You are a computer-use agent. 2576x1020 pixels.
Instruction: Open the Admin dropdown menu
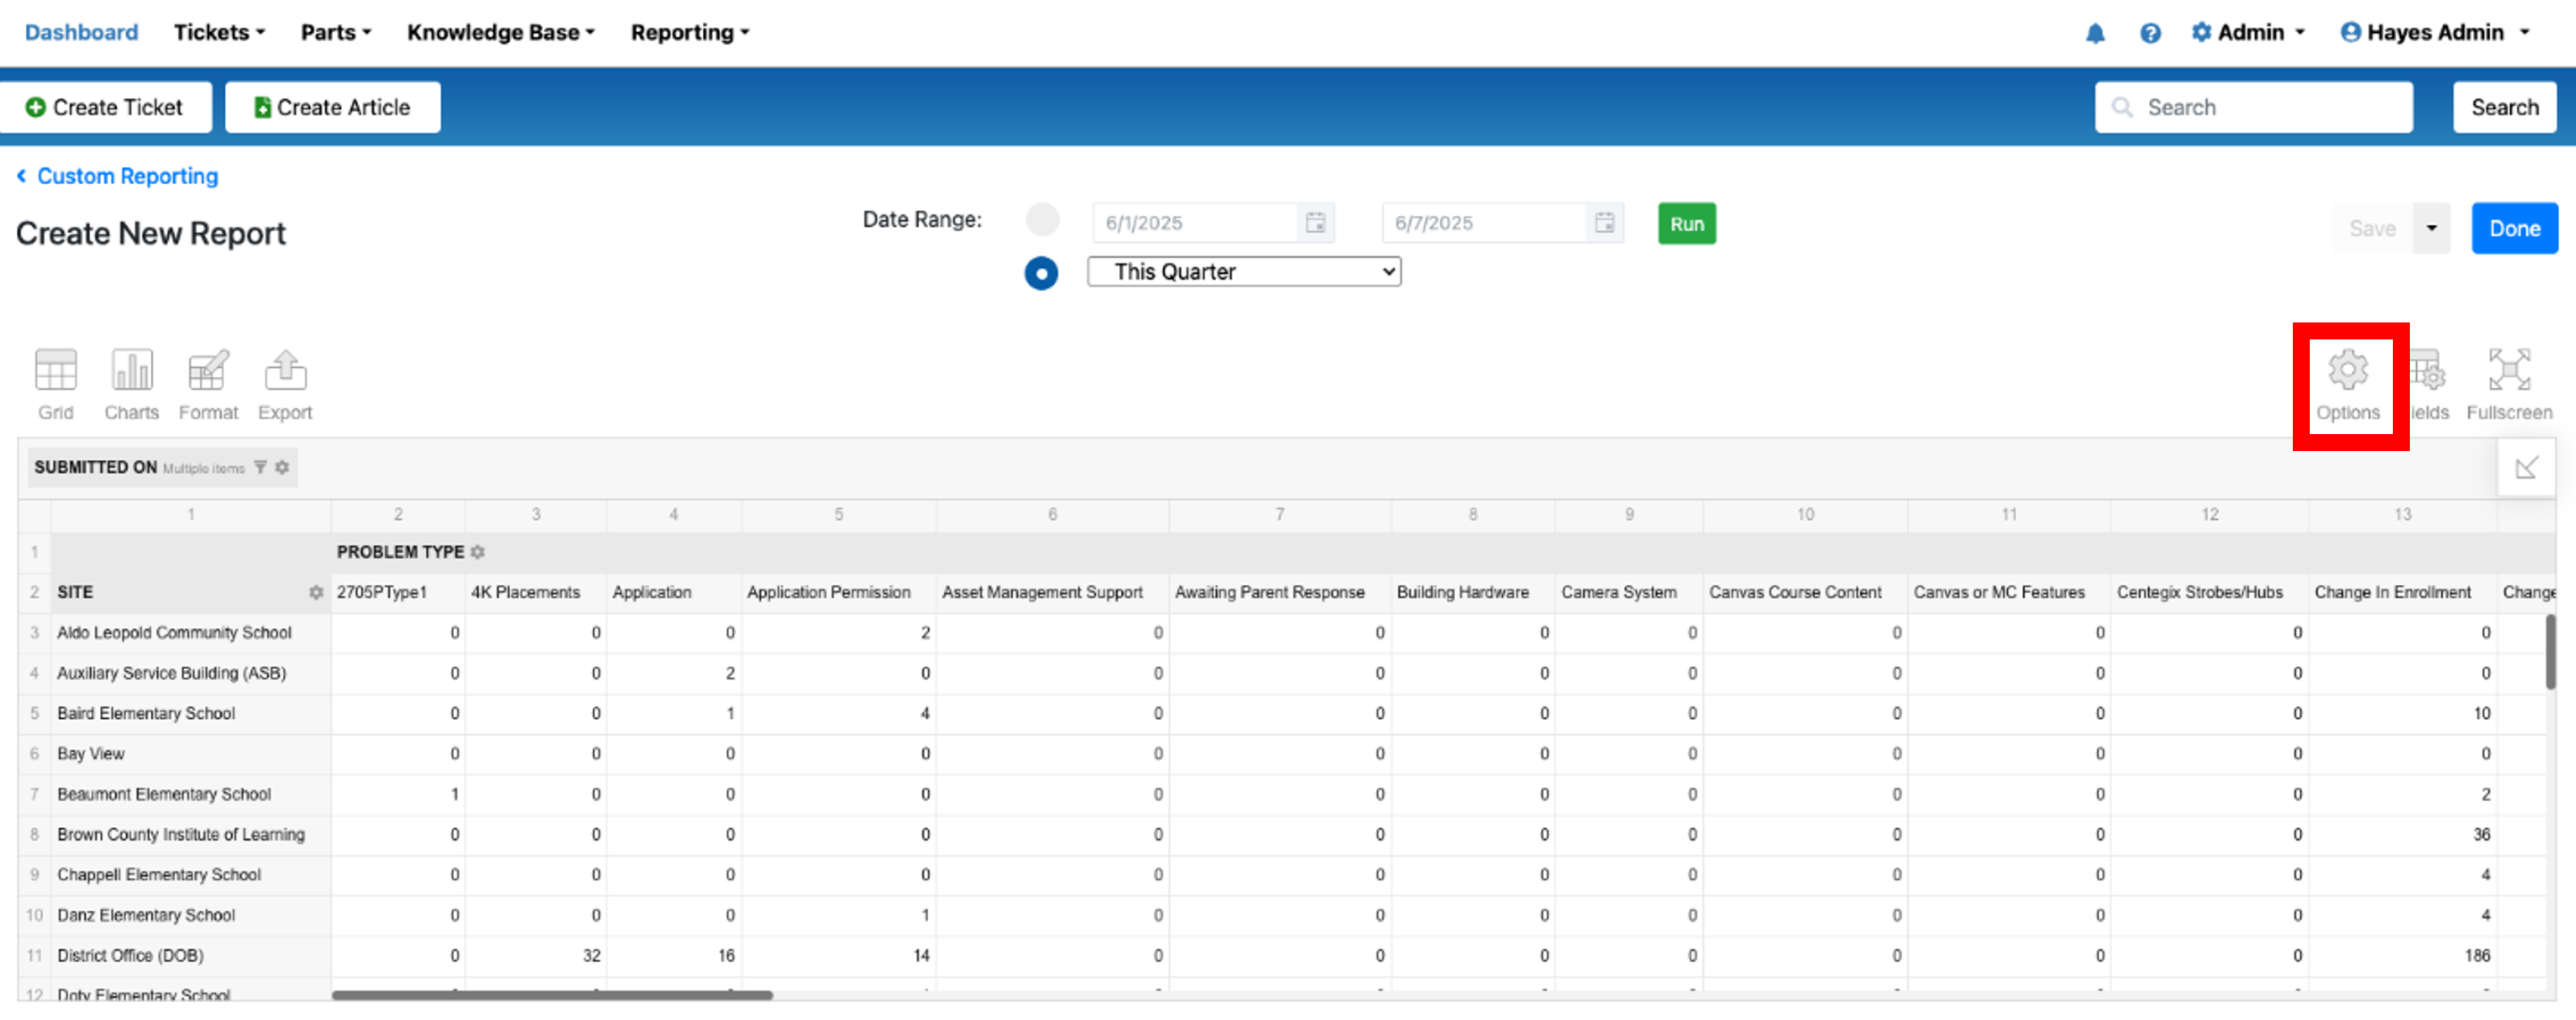pos(2248,33)
